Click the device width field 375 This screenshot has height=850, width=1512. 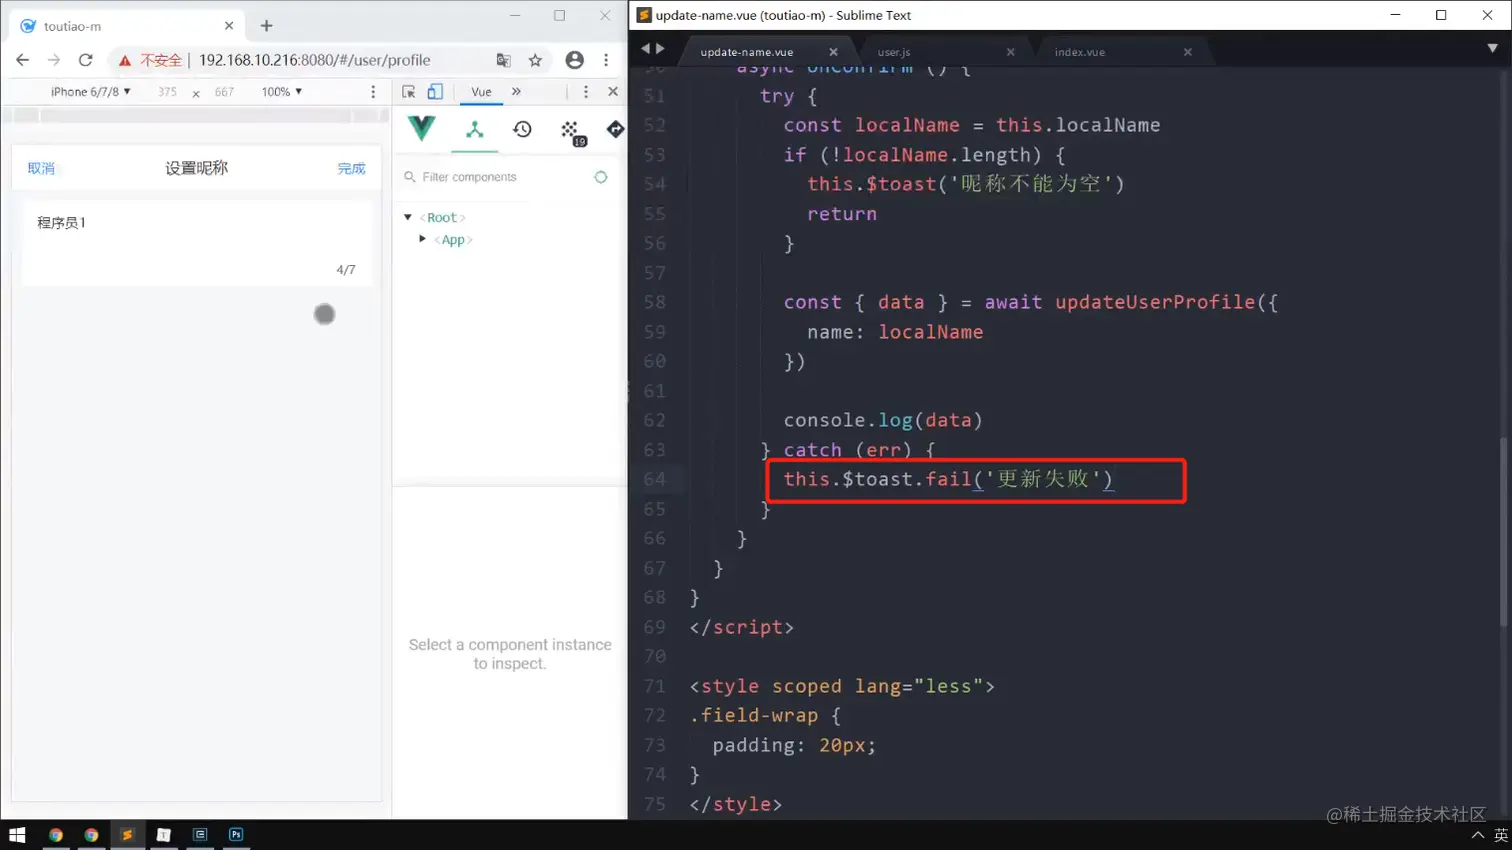pos(167,92)
